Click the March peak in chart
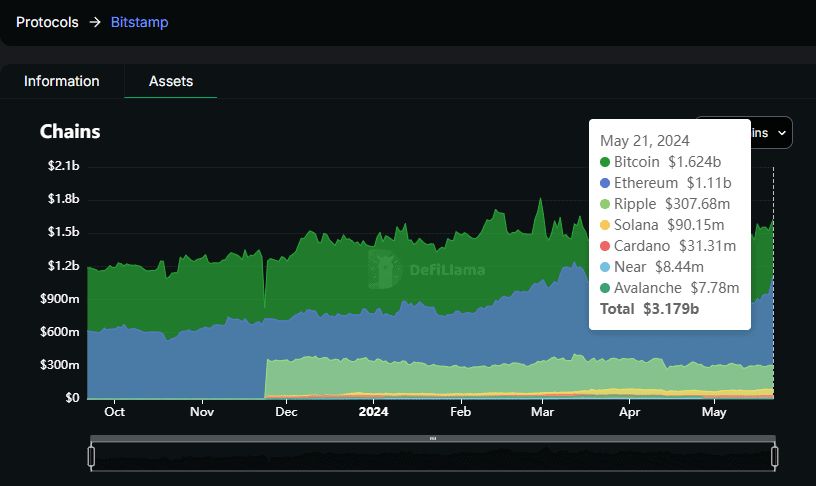Viewport: 816px width, 486px height. 540,200
